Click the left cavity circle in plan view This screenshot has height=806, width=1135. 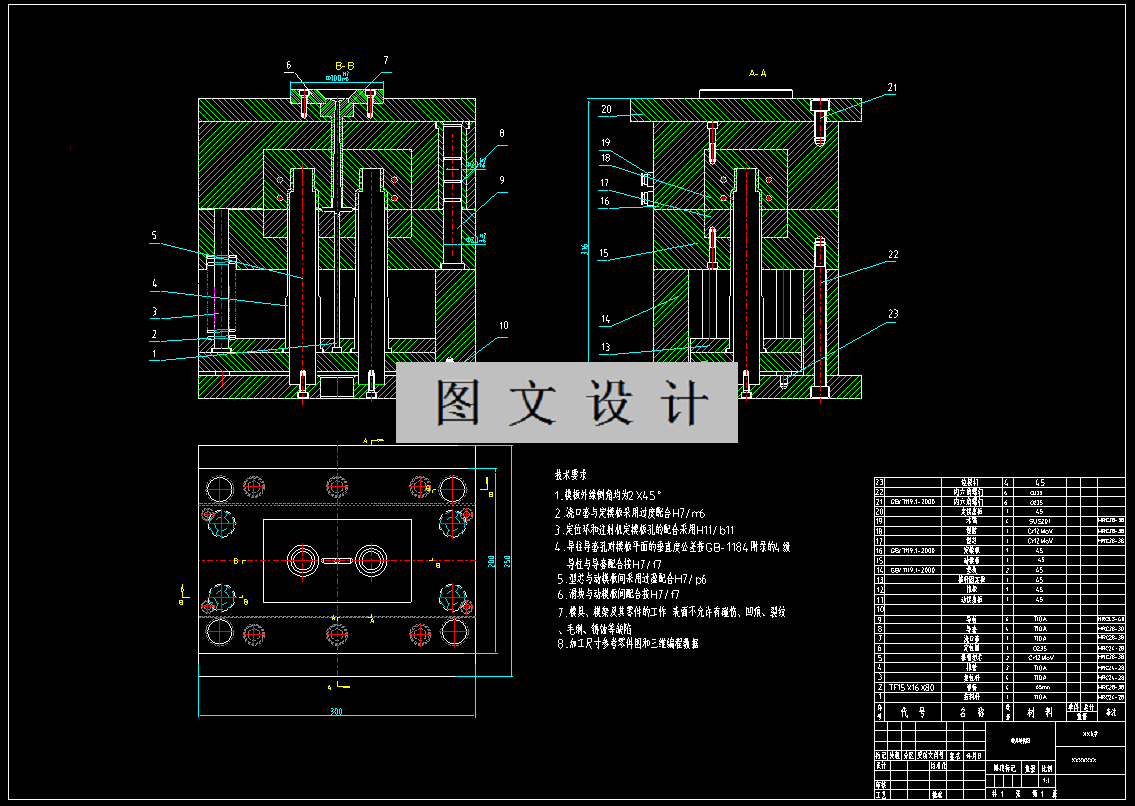(x=303, y=561)
